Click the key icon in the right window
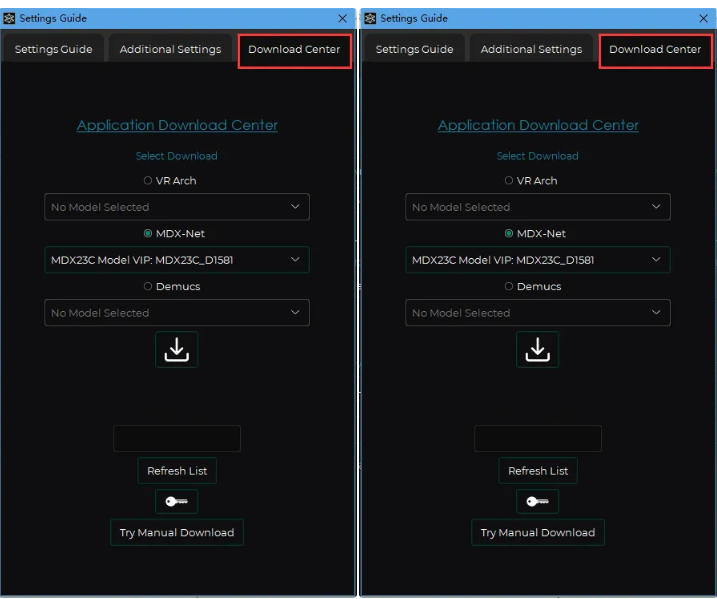717x599 pixels. point(537,502)
